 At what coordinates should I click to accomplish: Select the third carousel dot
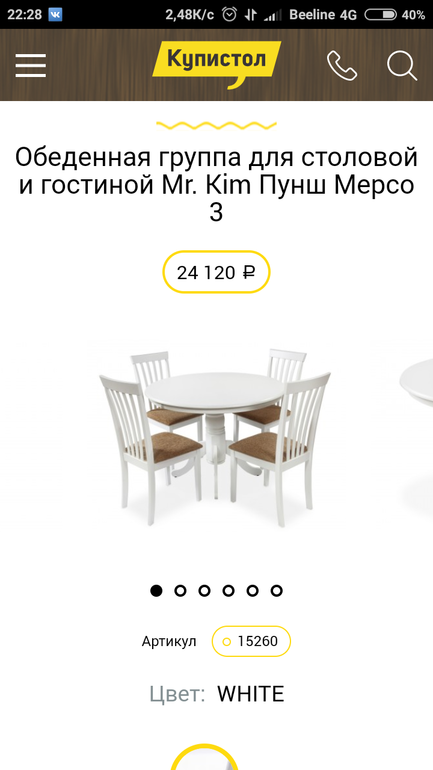204,590
